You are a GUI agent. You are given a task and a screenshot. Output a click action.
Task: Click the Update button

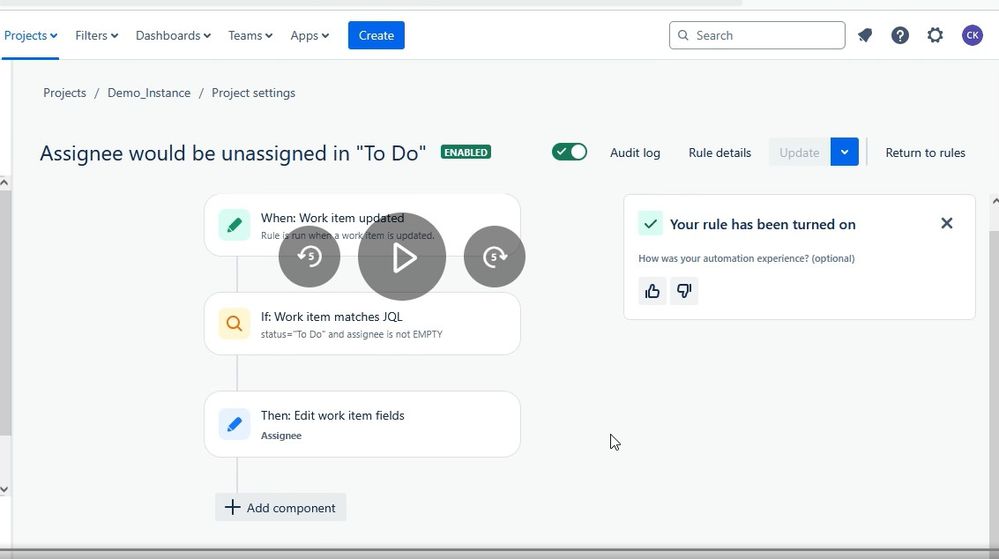[800, 152]
